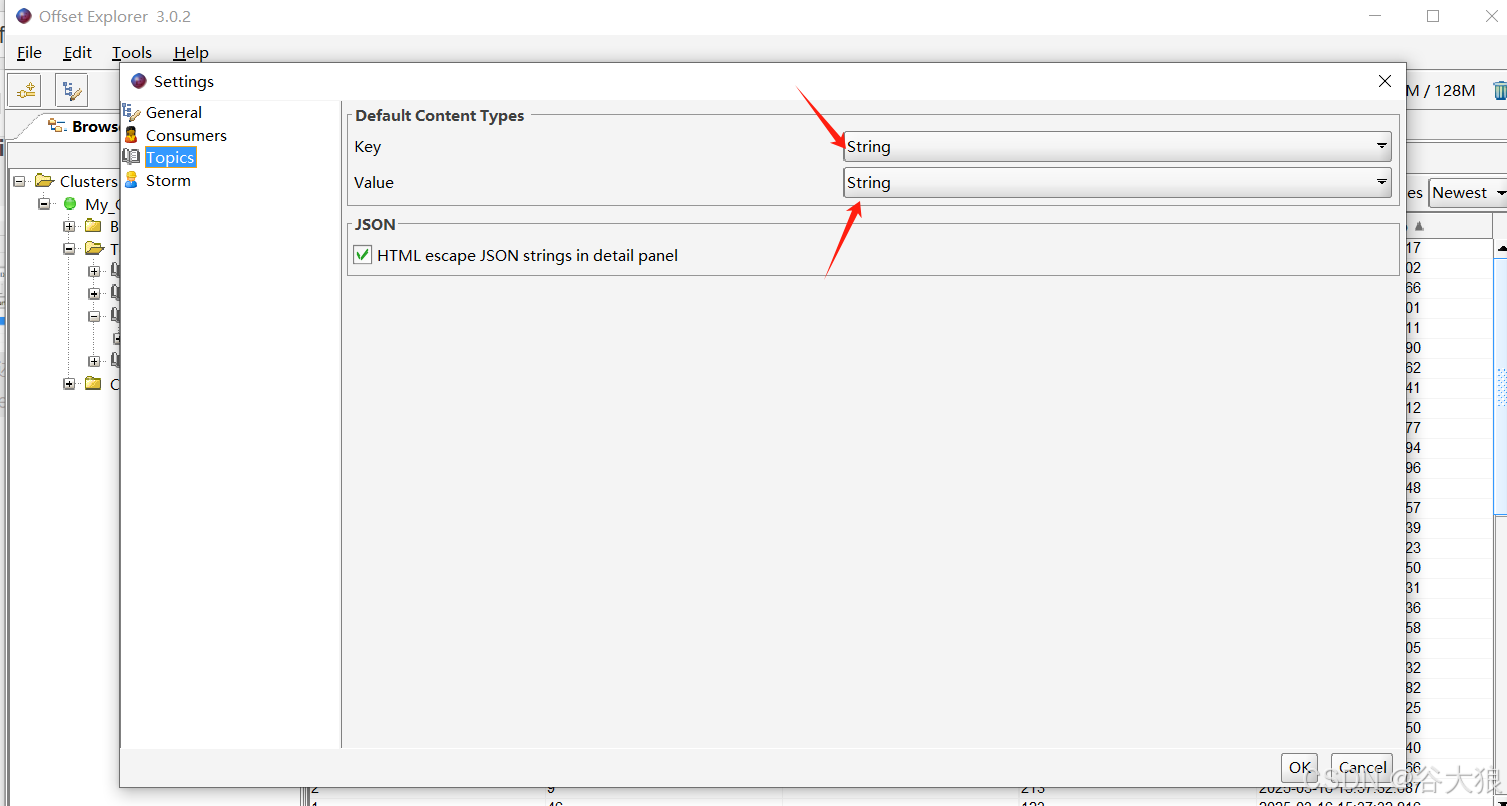
Task: Open the Value content type dropdown
Action: point(1117,183)
